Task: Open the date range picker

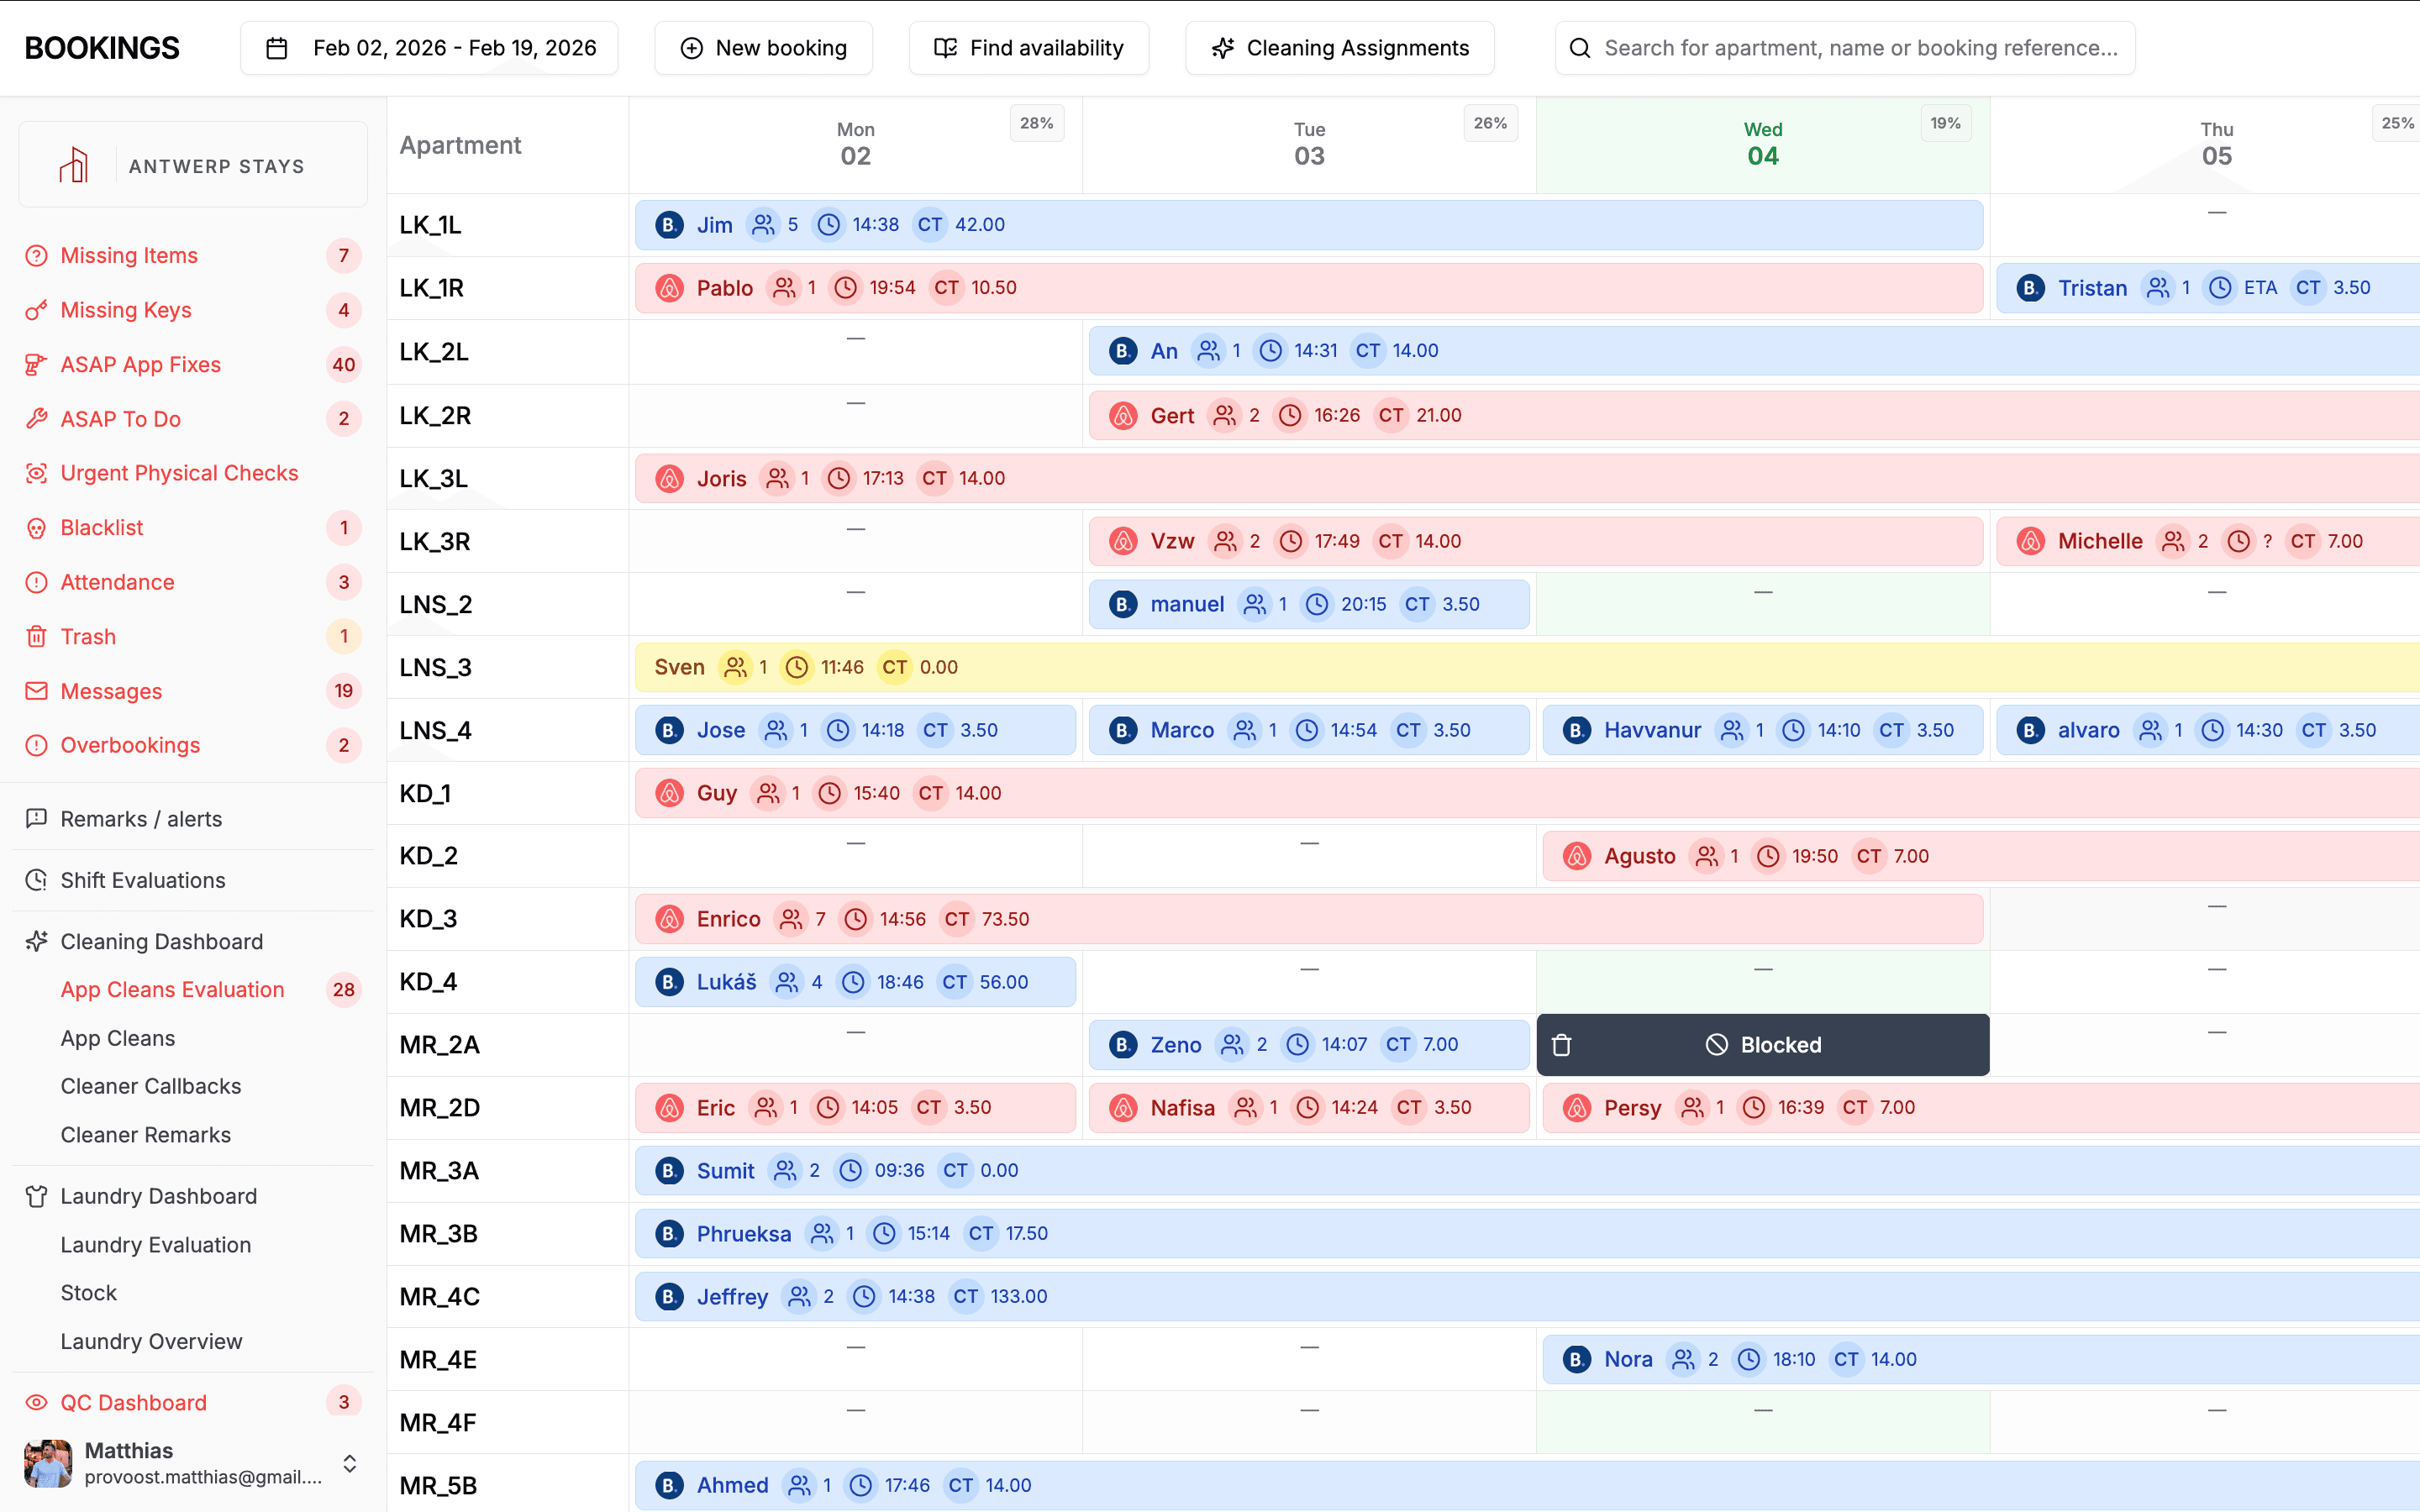Action: pos(430,48)
